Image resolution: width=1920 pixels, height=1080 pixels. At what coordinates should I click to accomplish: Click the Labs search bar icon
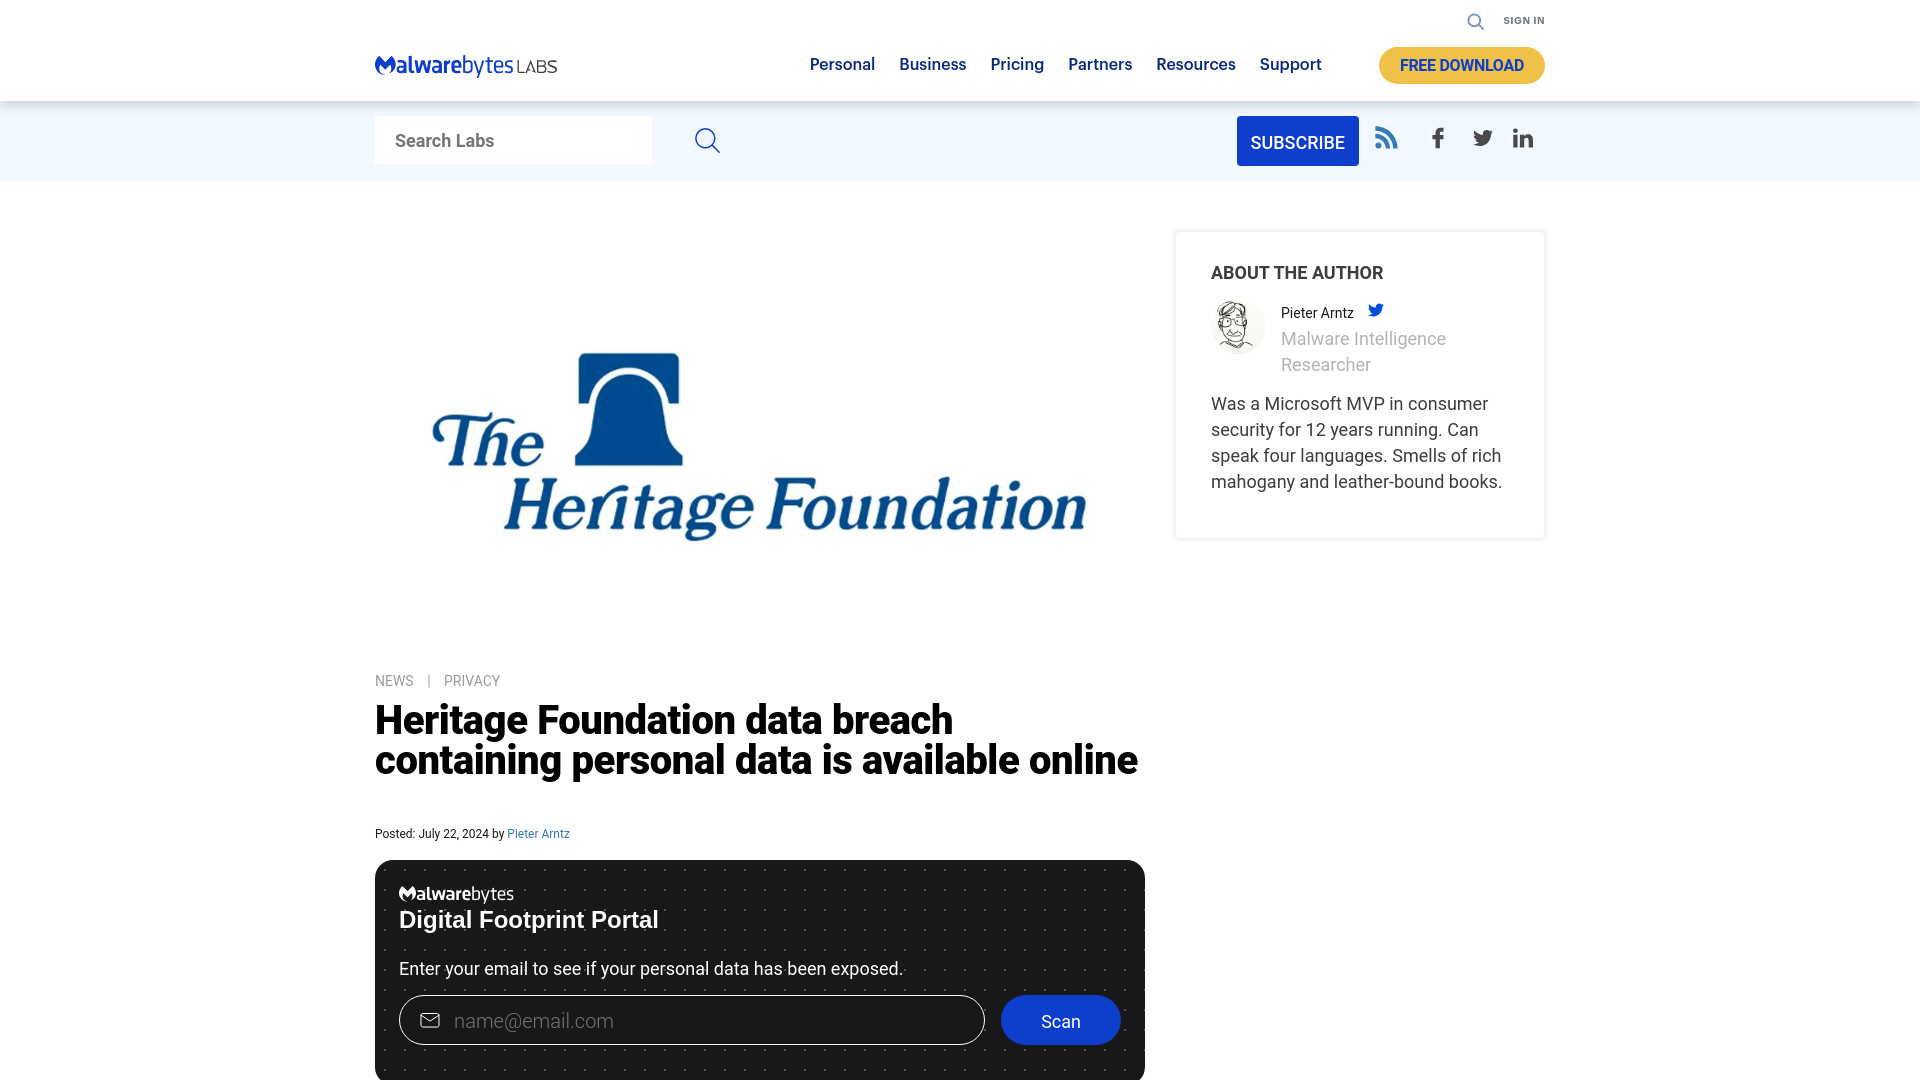[x=707, y=140]
